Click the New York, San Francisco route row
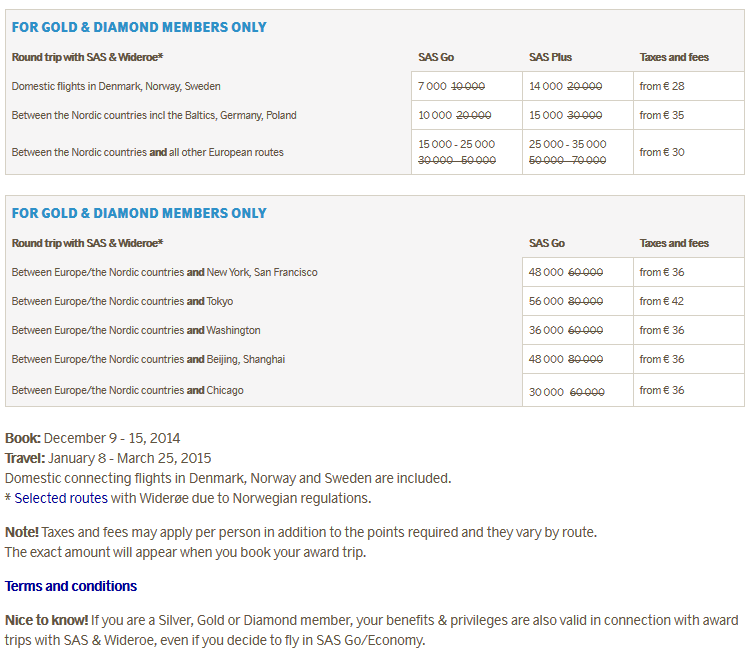The height and width of the screenshot is (658, 751). 165,272
